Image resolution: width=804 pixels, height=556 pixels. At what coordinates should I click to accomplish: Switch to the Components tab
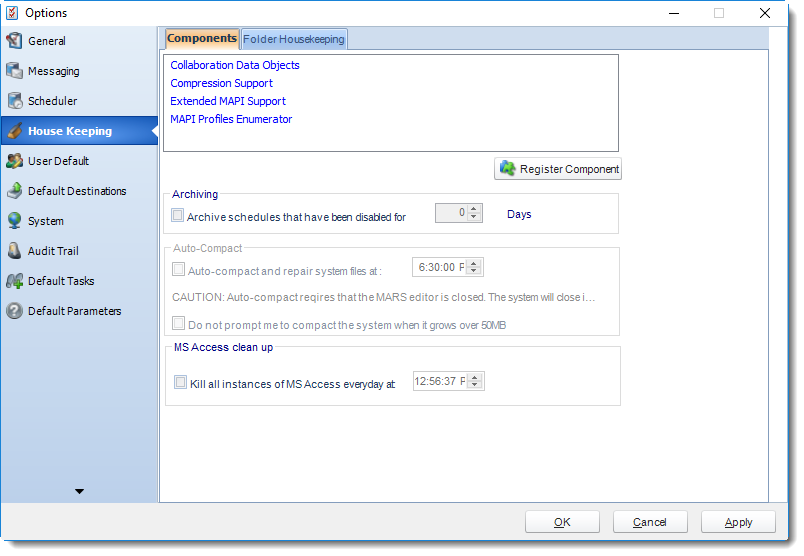click(x=202, y=38)
